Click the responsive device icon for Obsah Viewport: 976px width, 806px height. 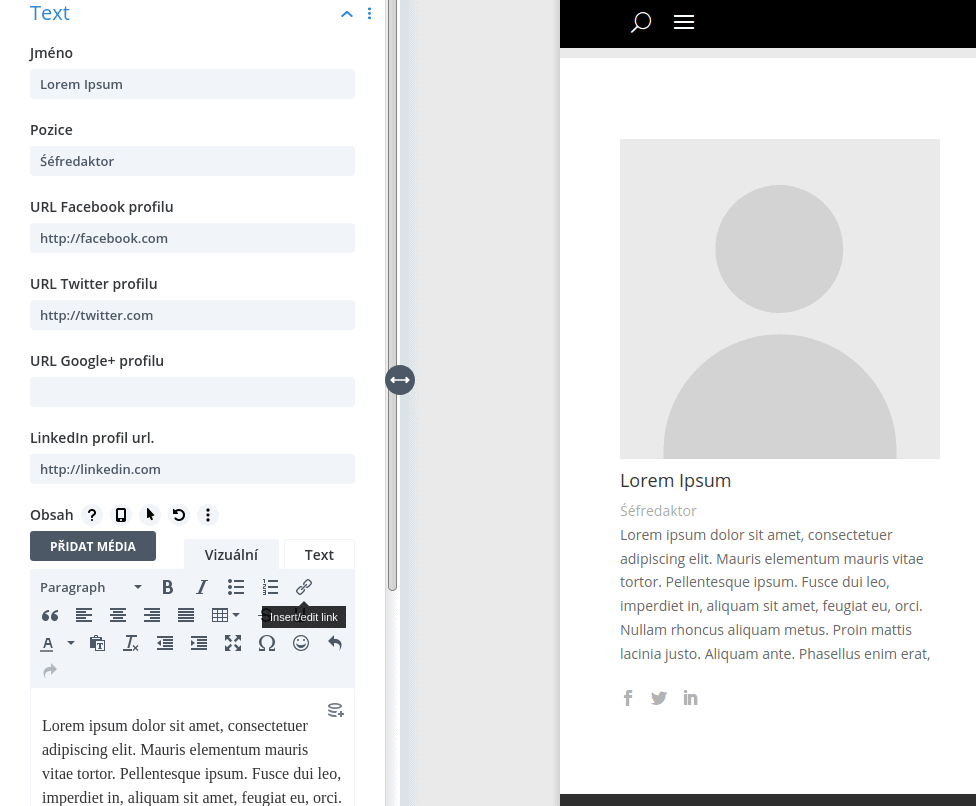pyautogui.click(x=121, y=515)
